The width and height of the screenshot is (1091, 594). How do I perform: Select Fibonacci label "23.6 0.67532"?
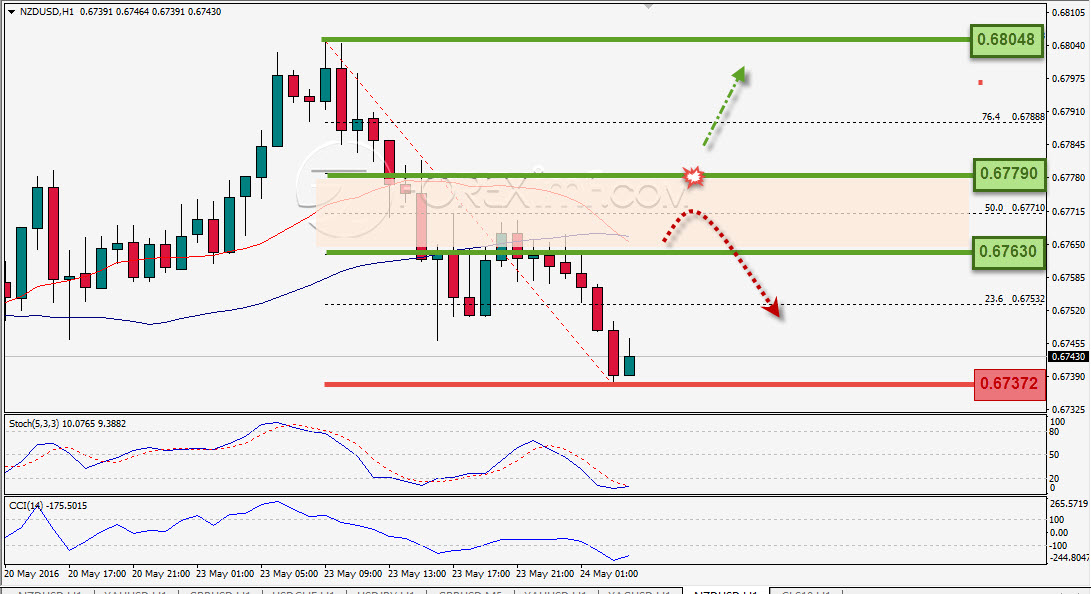[1014, 298]
